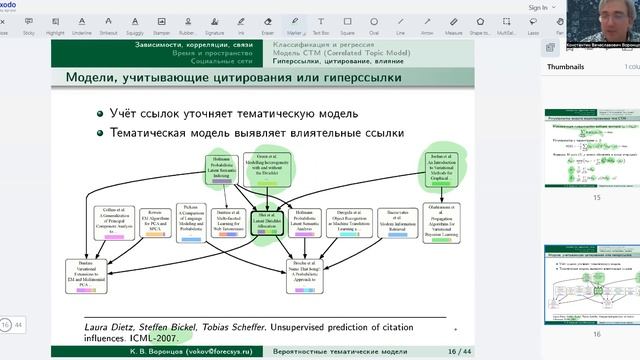Click the webcam video of the presenter
Screen dimensions: 640x360
(x=603, y=25)
